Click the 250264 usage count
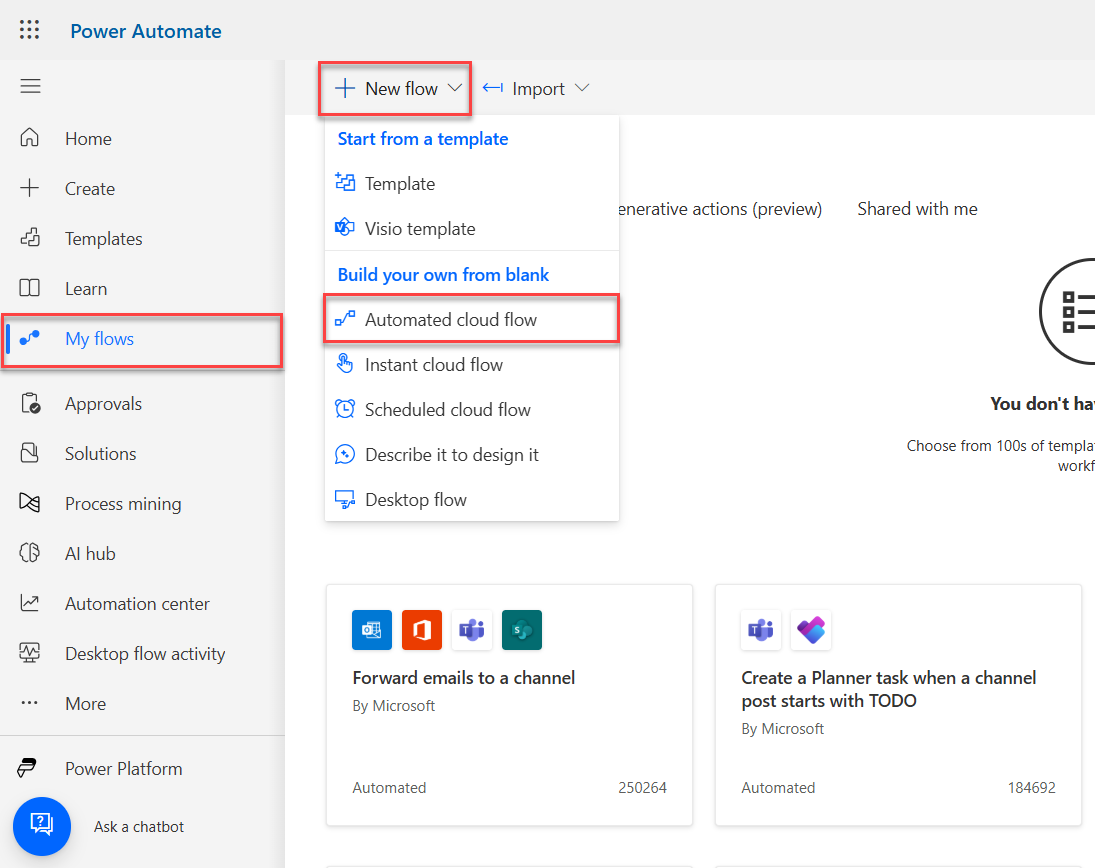Screen dimensions: 1095x868 pyautogui.click(x=642, y=788)
